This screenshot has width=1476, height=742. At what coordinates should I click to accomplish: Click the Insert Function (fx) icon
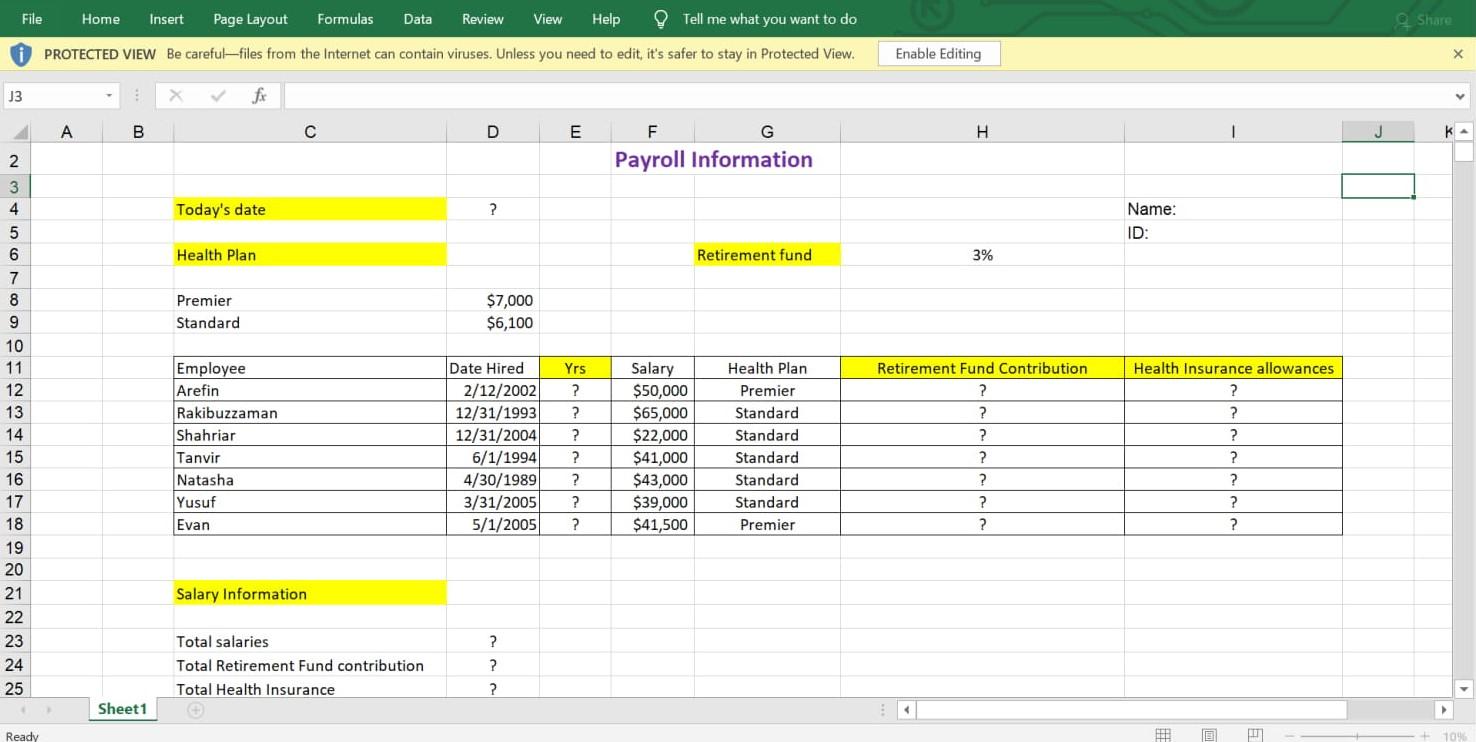tap(259, 96)
